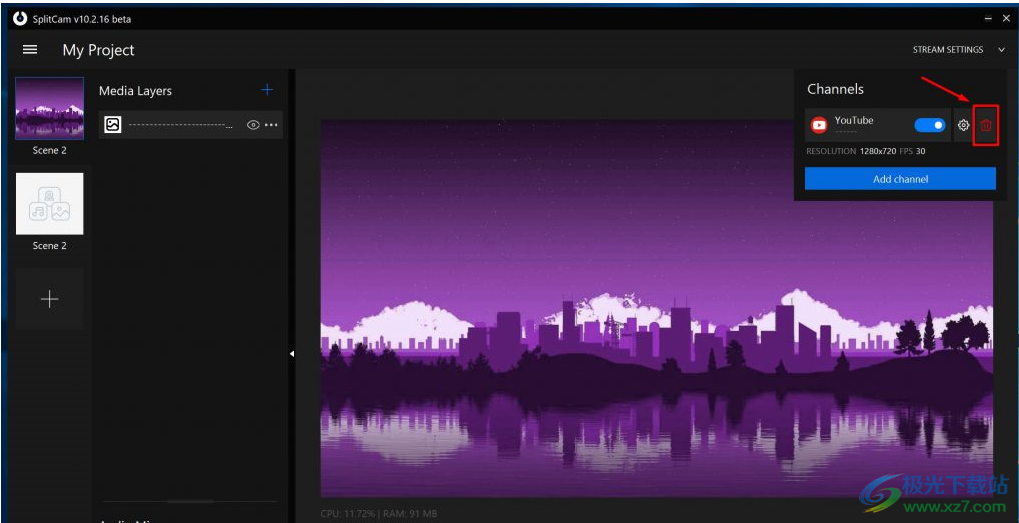Viewport: 1019px width, 523px height.
Task: Select the purple city Scene 2 thumbnail
Action: tap(49, 108)
